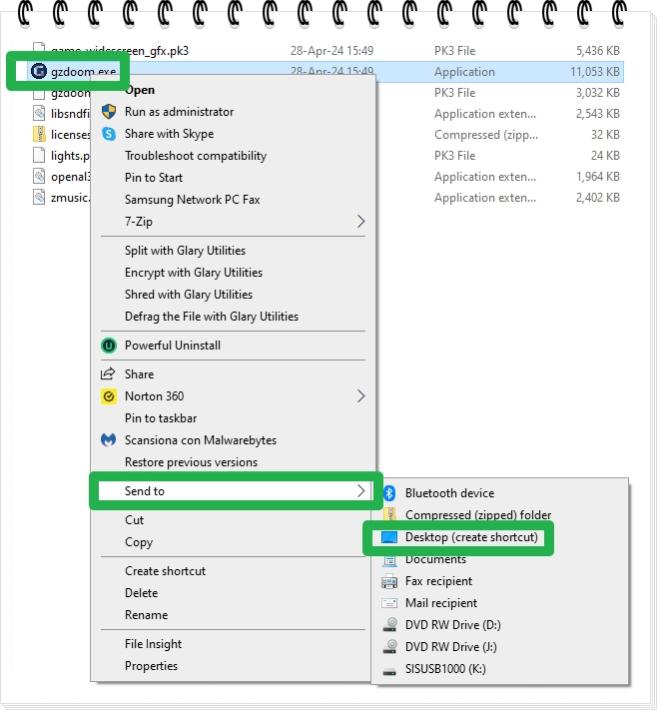The width and height of the screenshot is (657, 710).
Task: Click the DVD RW Drive (D:) icon
Action: pyautogui.click(x=389, y=625)
